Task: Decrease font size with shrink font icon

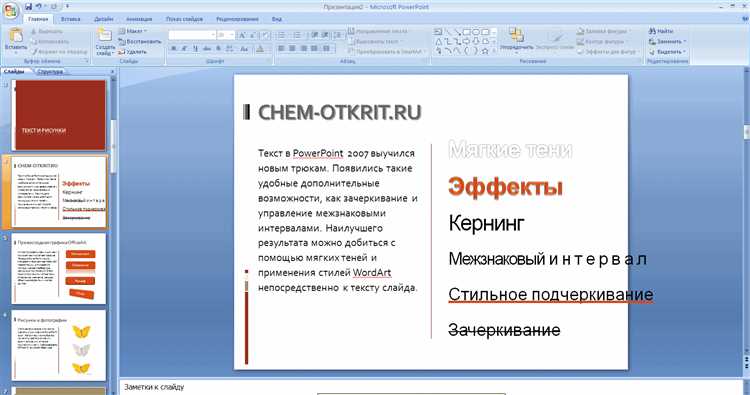Action: tap(254, 35)
